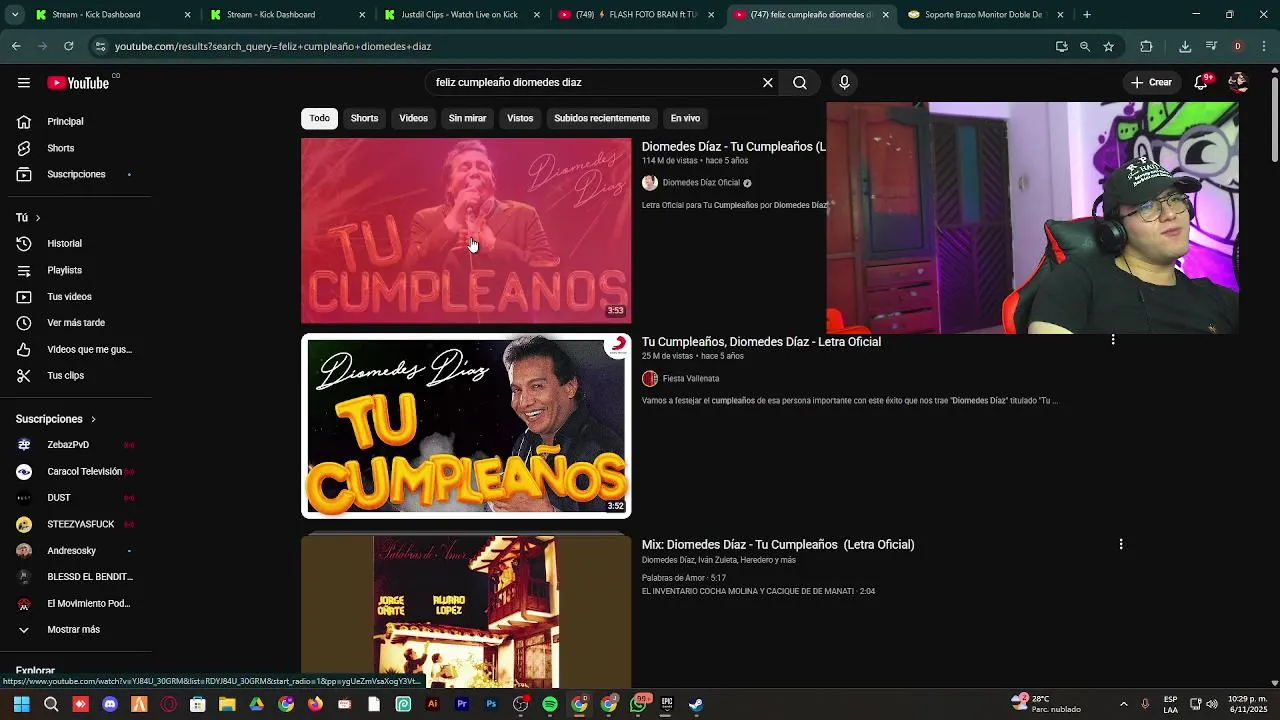Open the YouTube hamburger guide menu

click(x=24, y=83)
